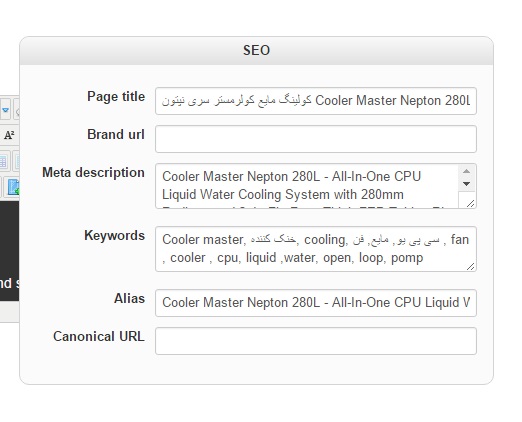Open the blue dropdown arrow in editor toolbar
The width and height of the screenshot is (522, 422).
(x=5, y=110)
